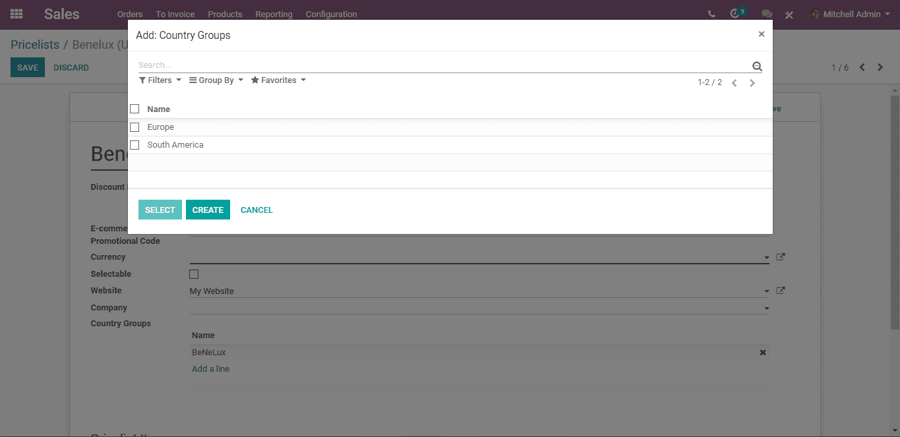This screenshot has width=900, height=437.
Task: Click the CREATE button
Action: pos(208,210)
